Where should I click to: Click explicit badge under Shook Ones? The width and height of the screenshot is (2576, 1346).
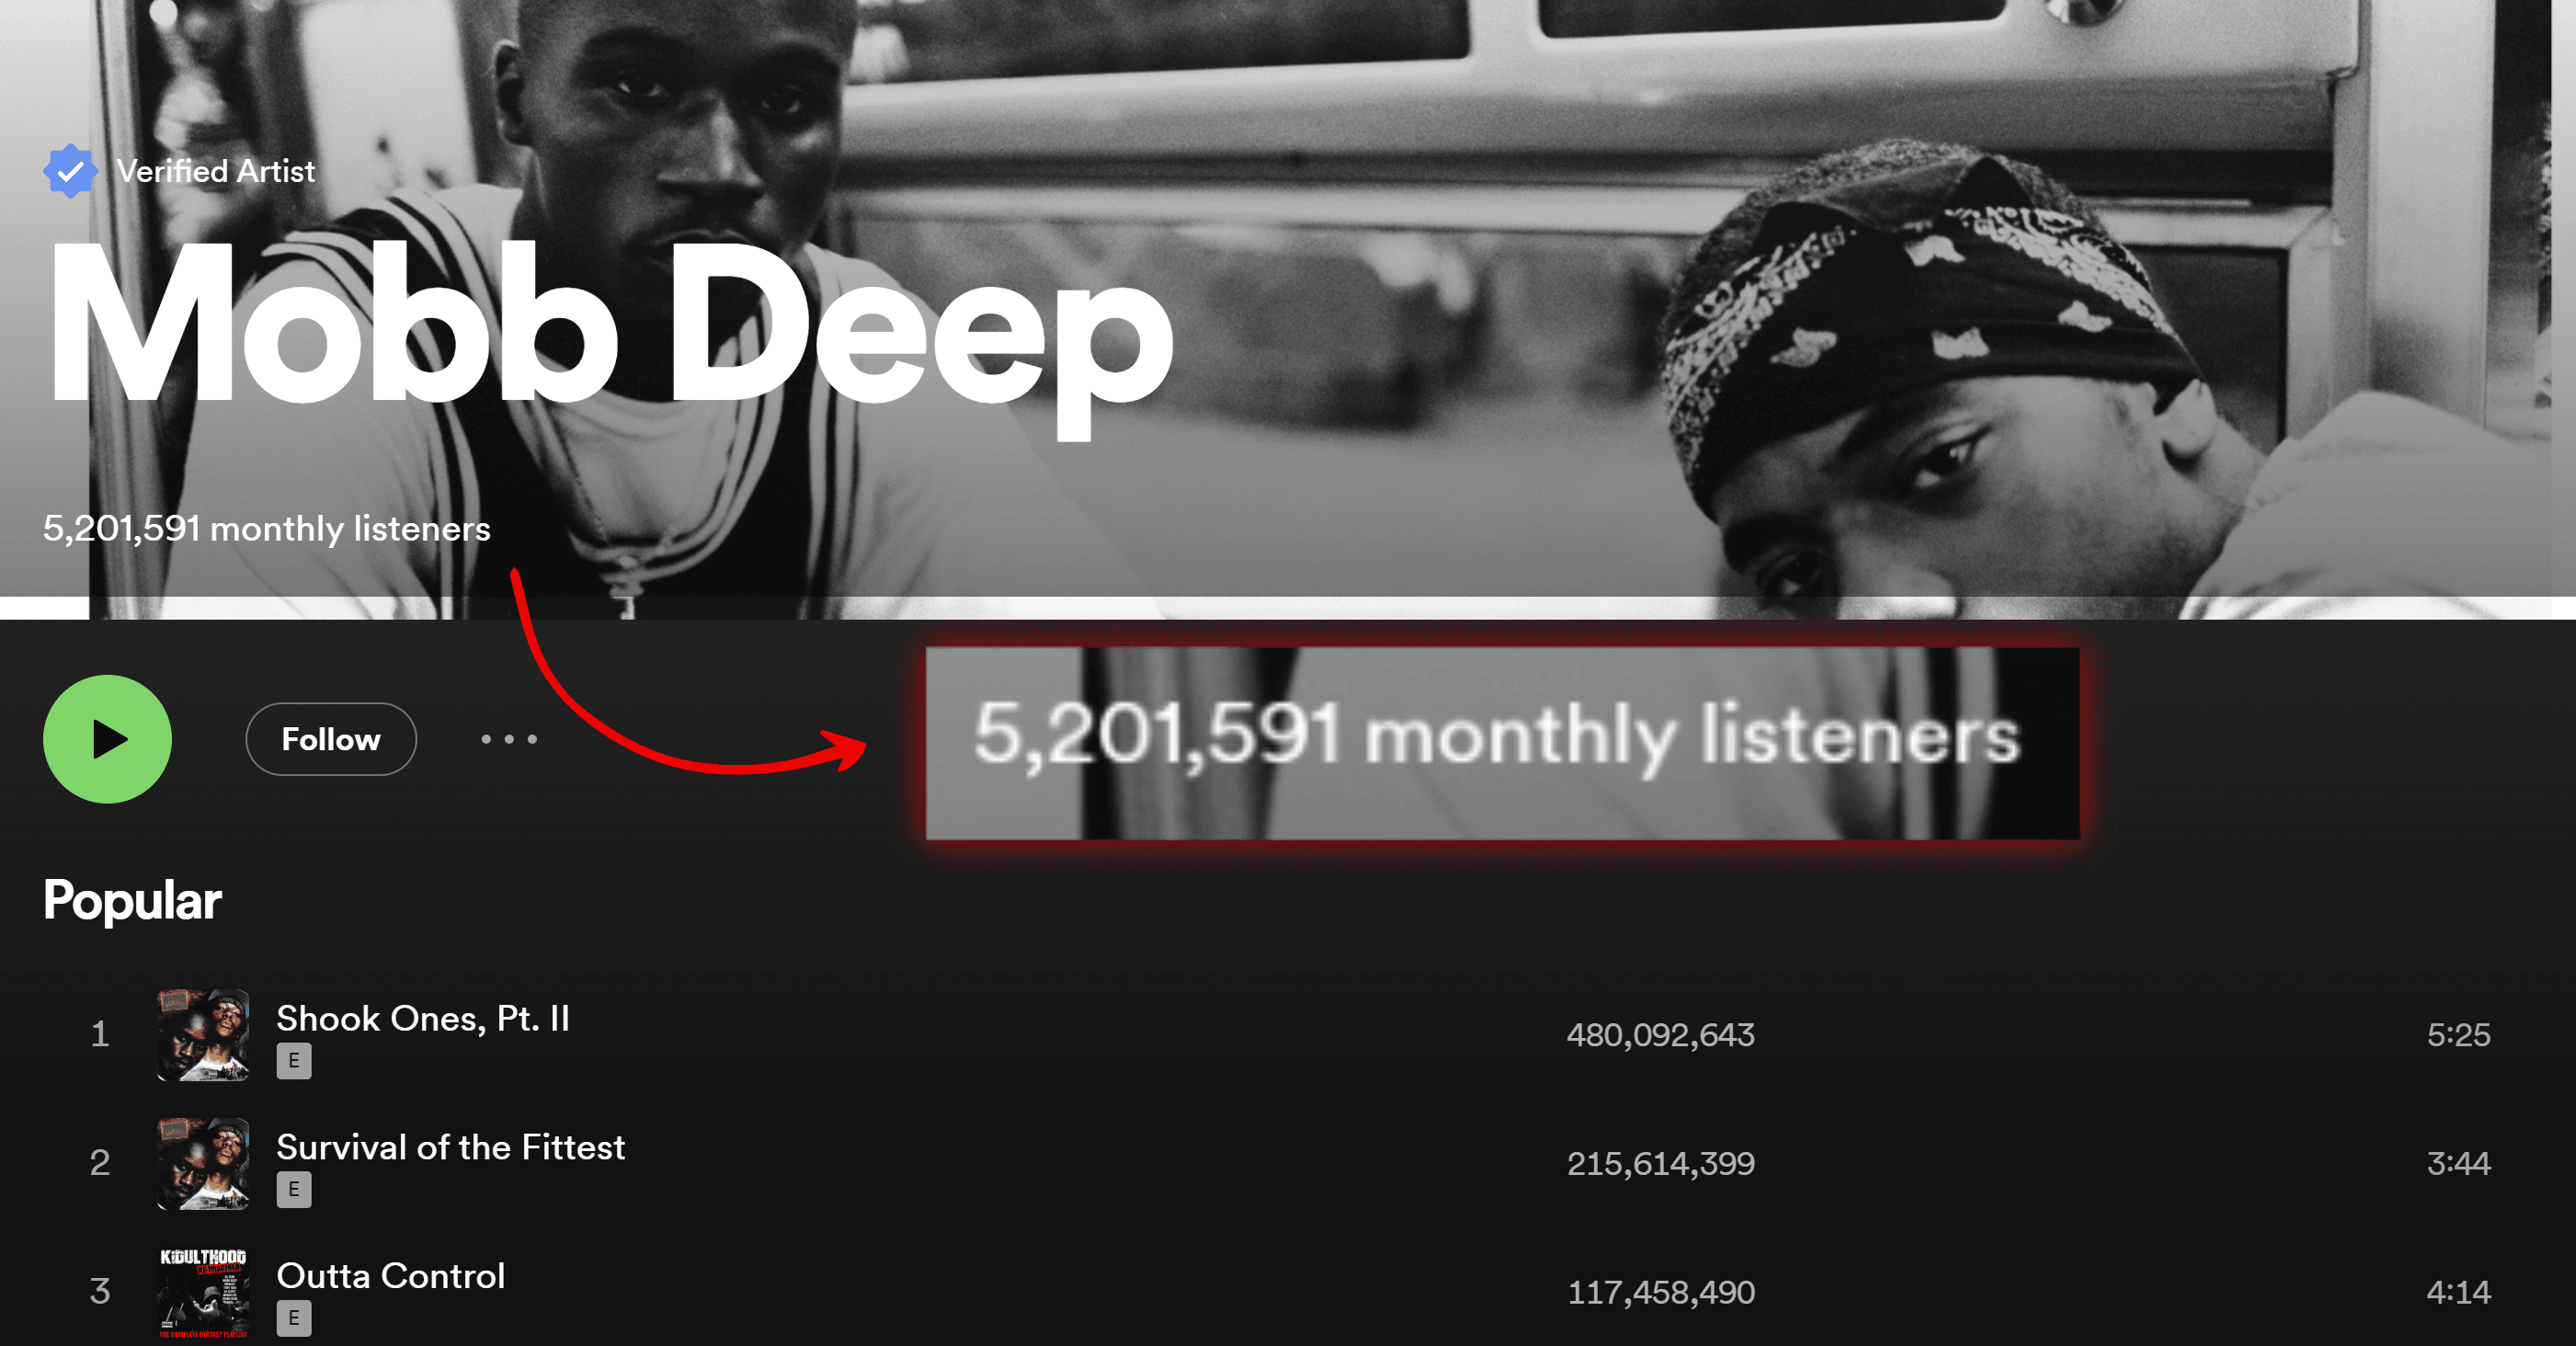click(294, 1061)
